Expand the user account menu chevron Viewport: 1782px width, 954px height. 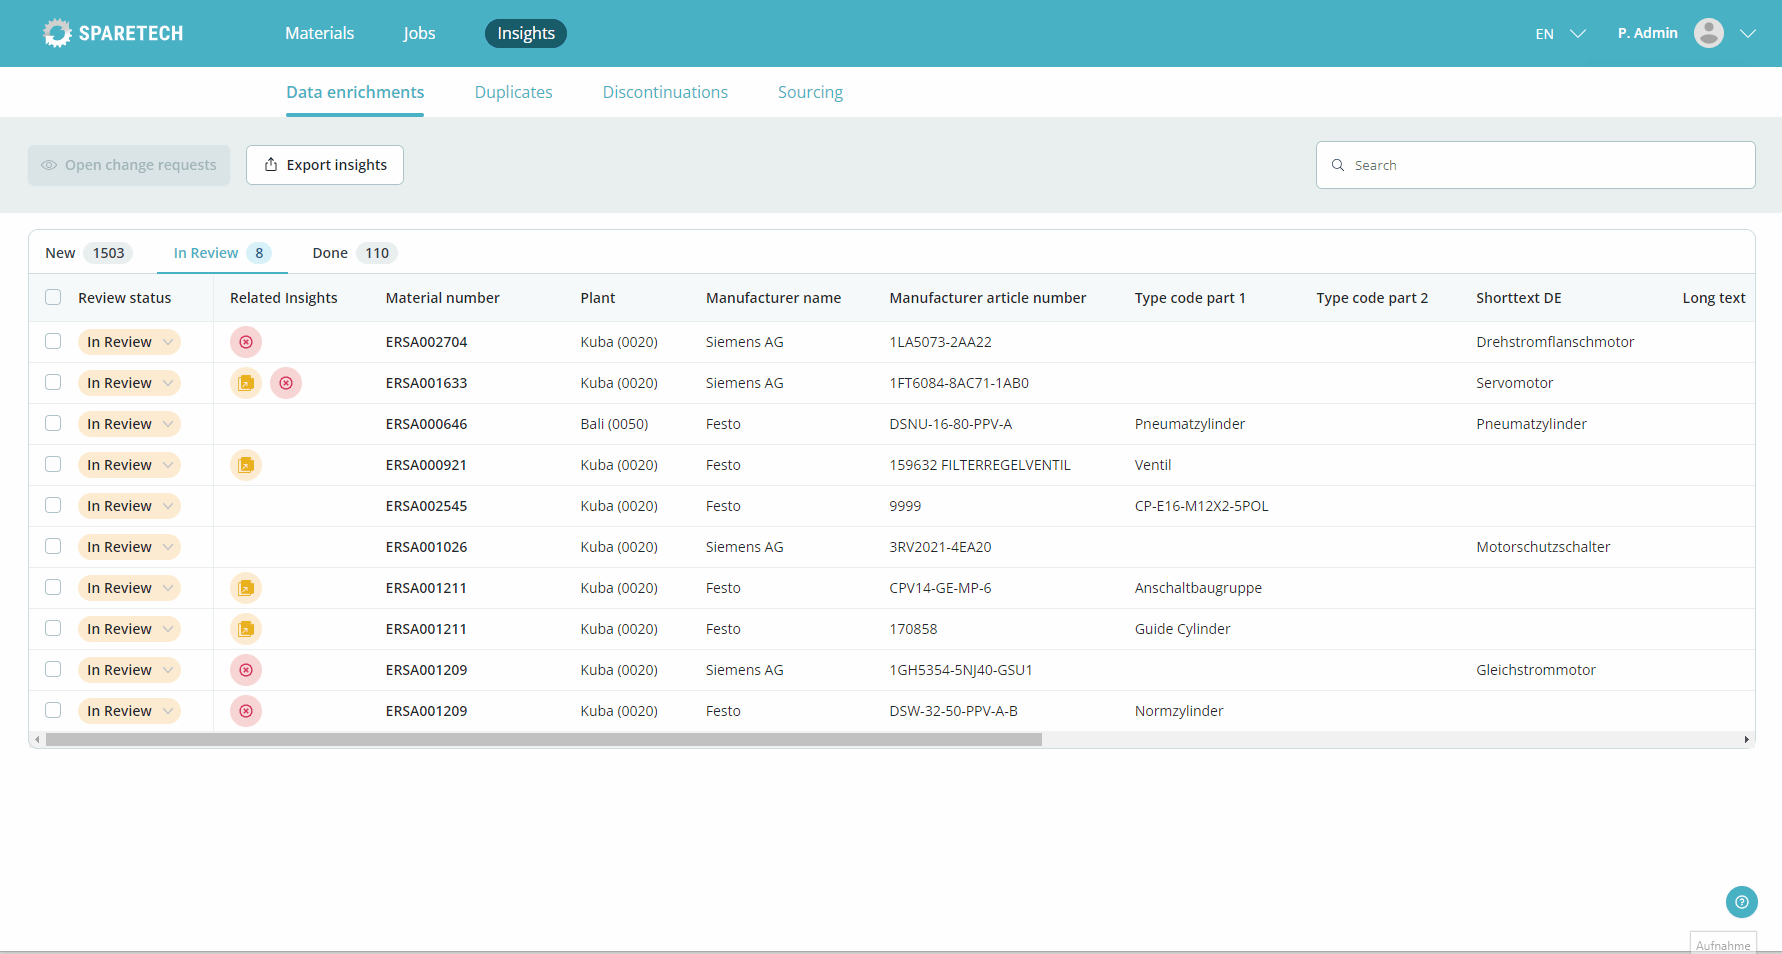tap(1748, 33)
